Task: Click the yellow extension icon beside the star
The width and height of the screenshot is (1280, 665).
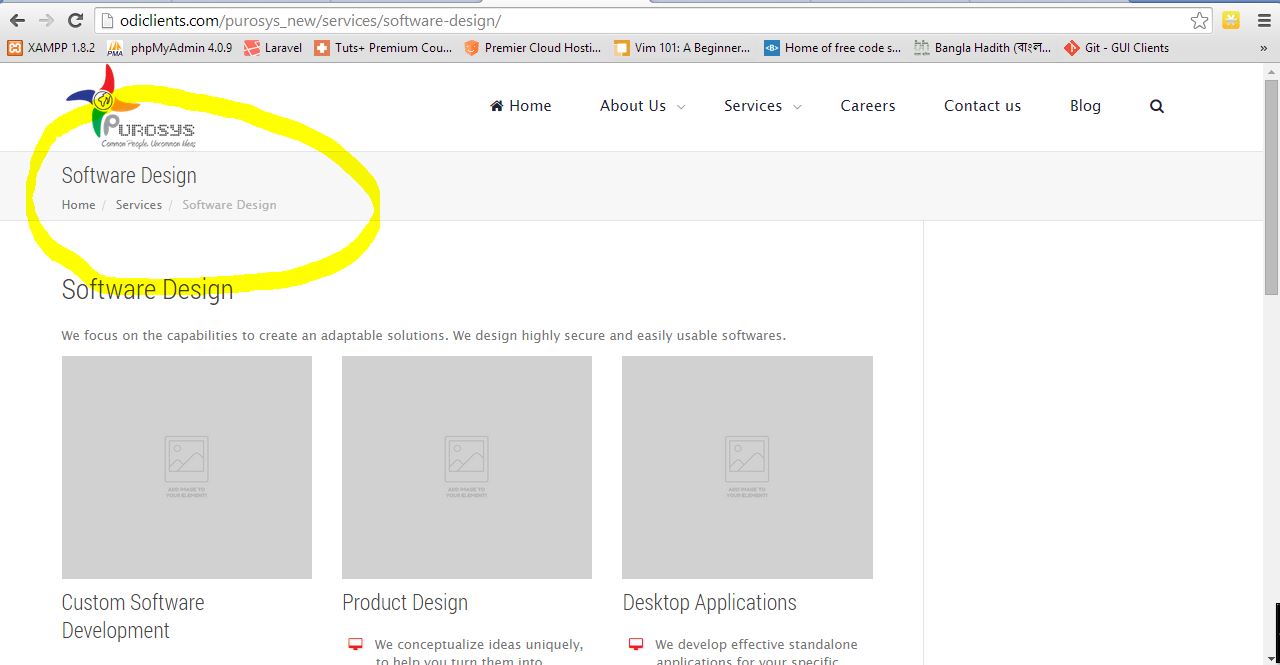Action: [1231, 20]
